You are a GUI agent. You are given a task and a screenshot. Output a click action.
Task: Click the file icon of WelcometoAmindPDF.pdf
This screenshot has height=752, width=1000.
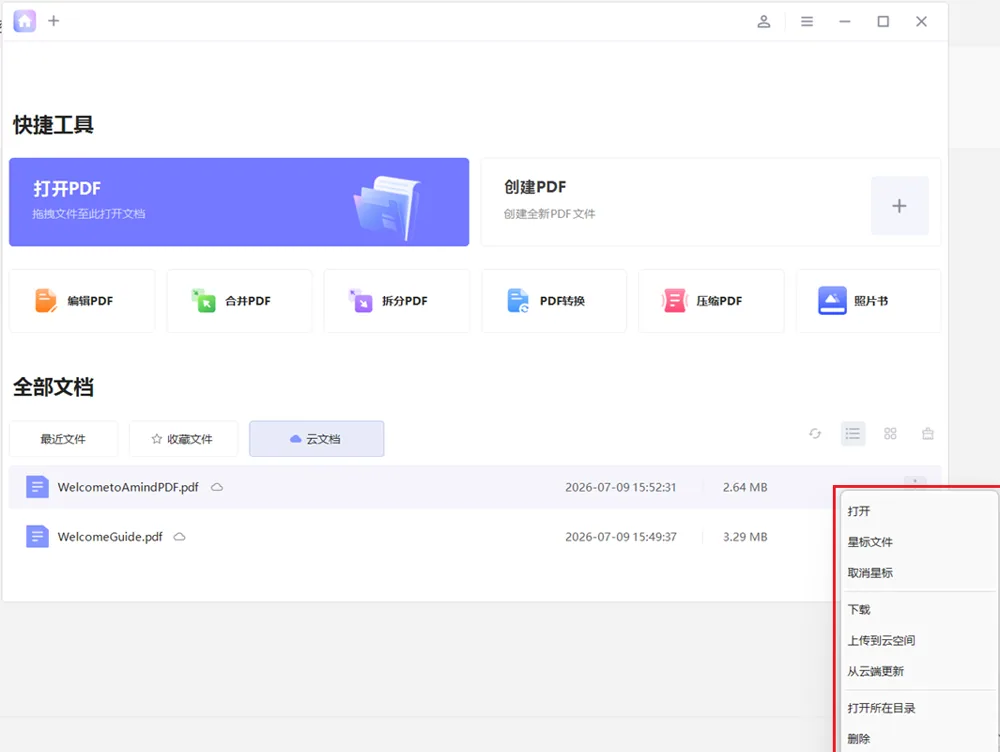[37, 487]
